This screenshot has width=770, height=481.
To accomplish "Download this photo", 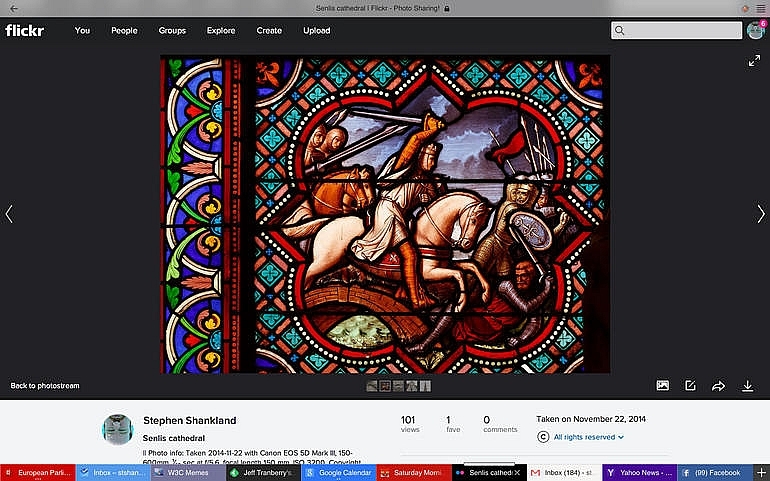I will point(747,386).
